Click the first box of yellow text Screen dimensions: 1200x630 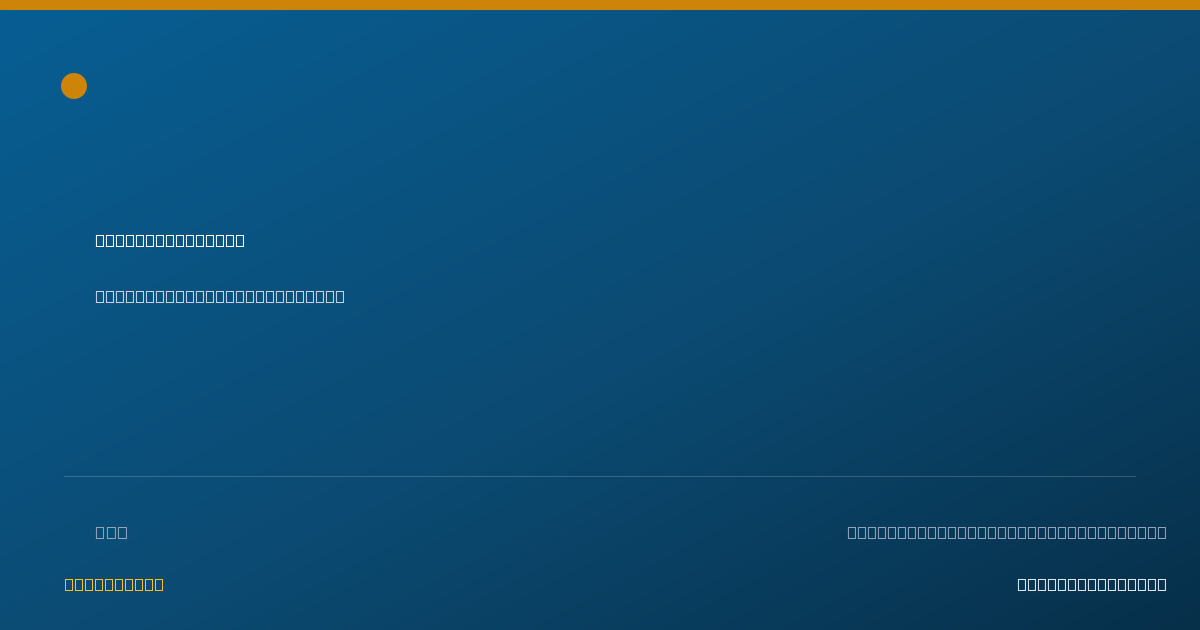69,584
